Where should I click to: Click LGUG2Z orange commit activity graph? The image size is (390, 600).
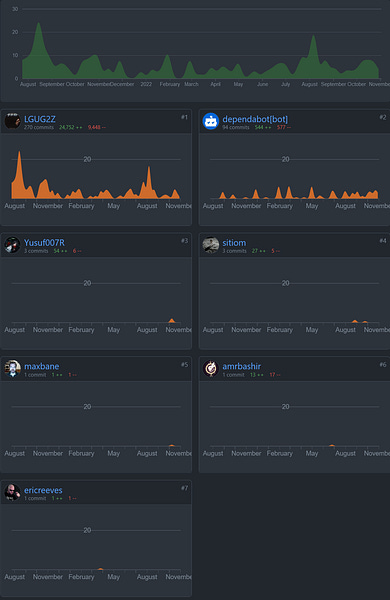pyautogui.click(x=96, y=175)
